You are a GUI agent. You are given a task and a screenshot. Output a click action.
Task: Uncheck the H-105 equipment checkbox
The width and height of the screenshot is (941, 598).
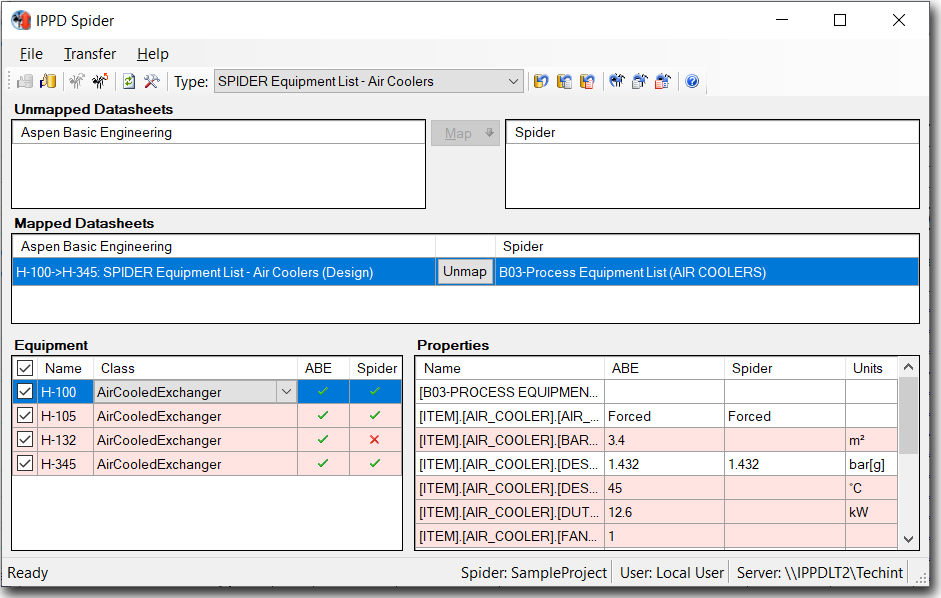25,416
